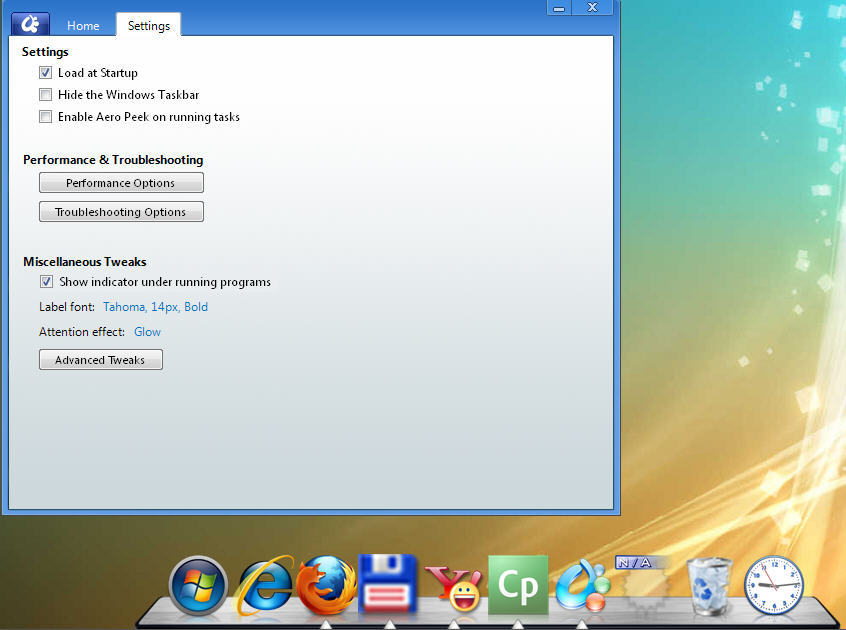The height and width of the screenshot is (630, 846).
Task: Uncheck Load at Startup
Action: 45,72
